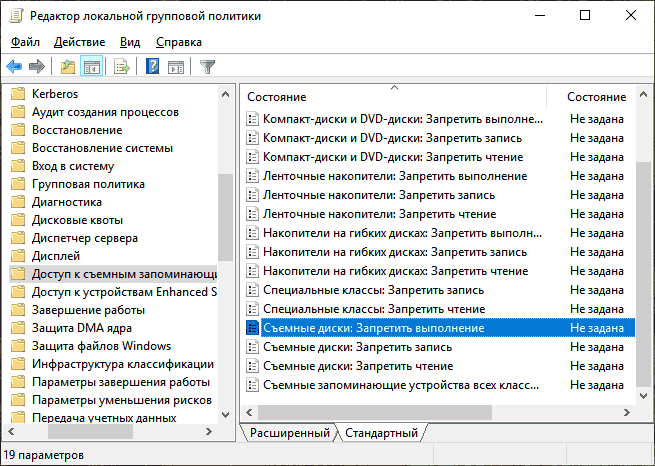Click the tree pane scroll-left arrow

[11, 431]
